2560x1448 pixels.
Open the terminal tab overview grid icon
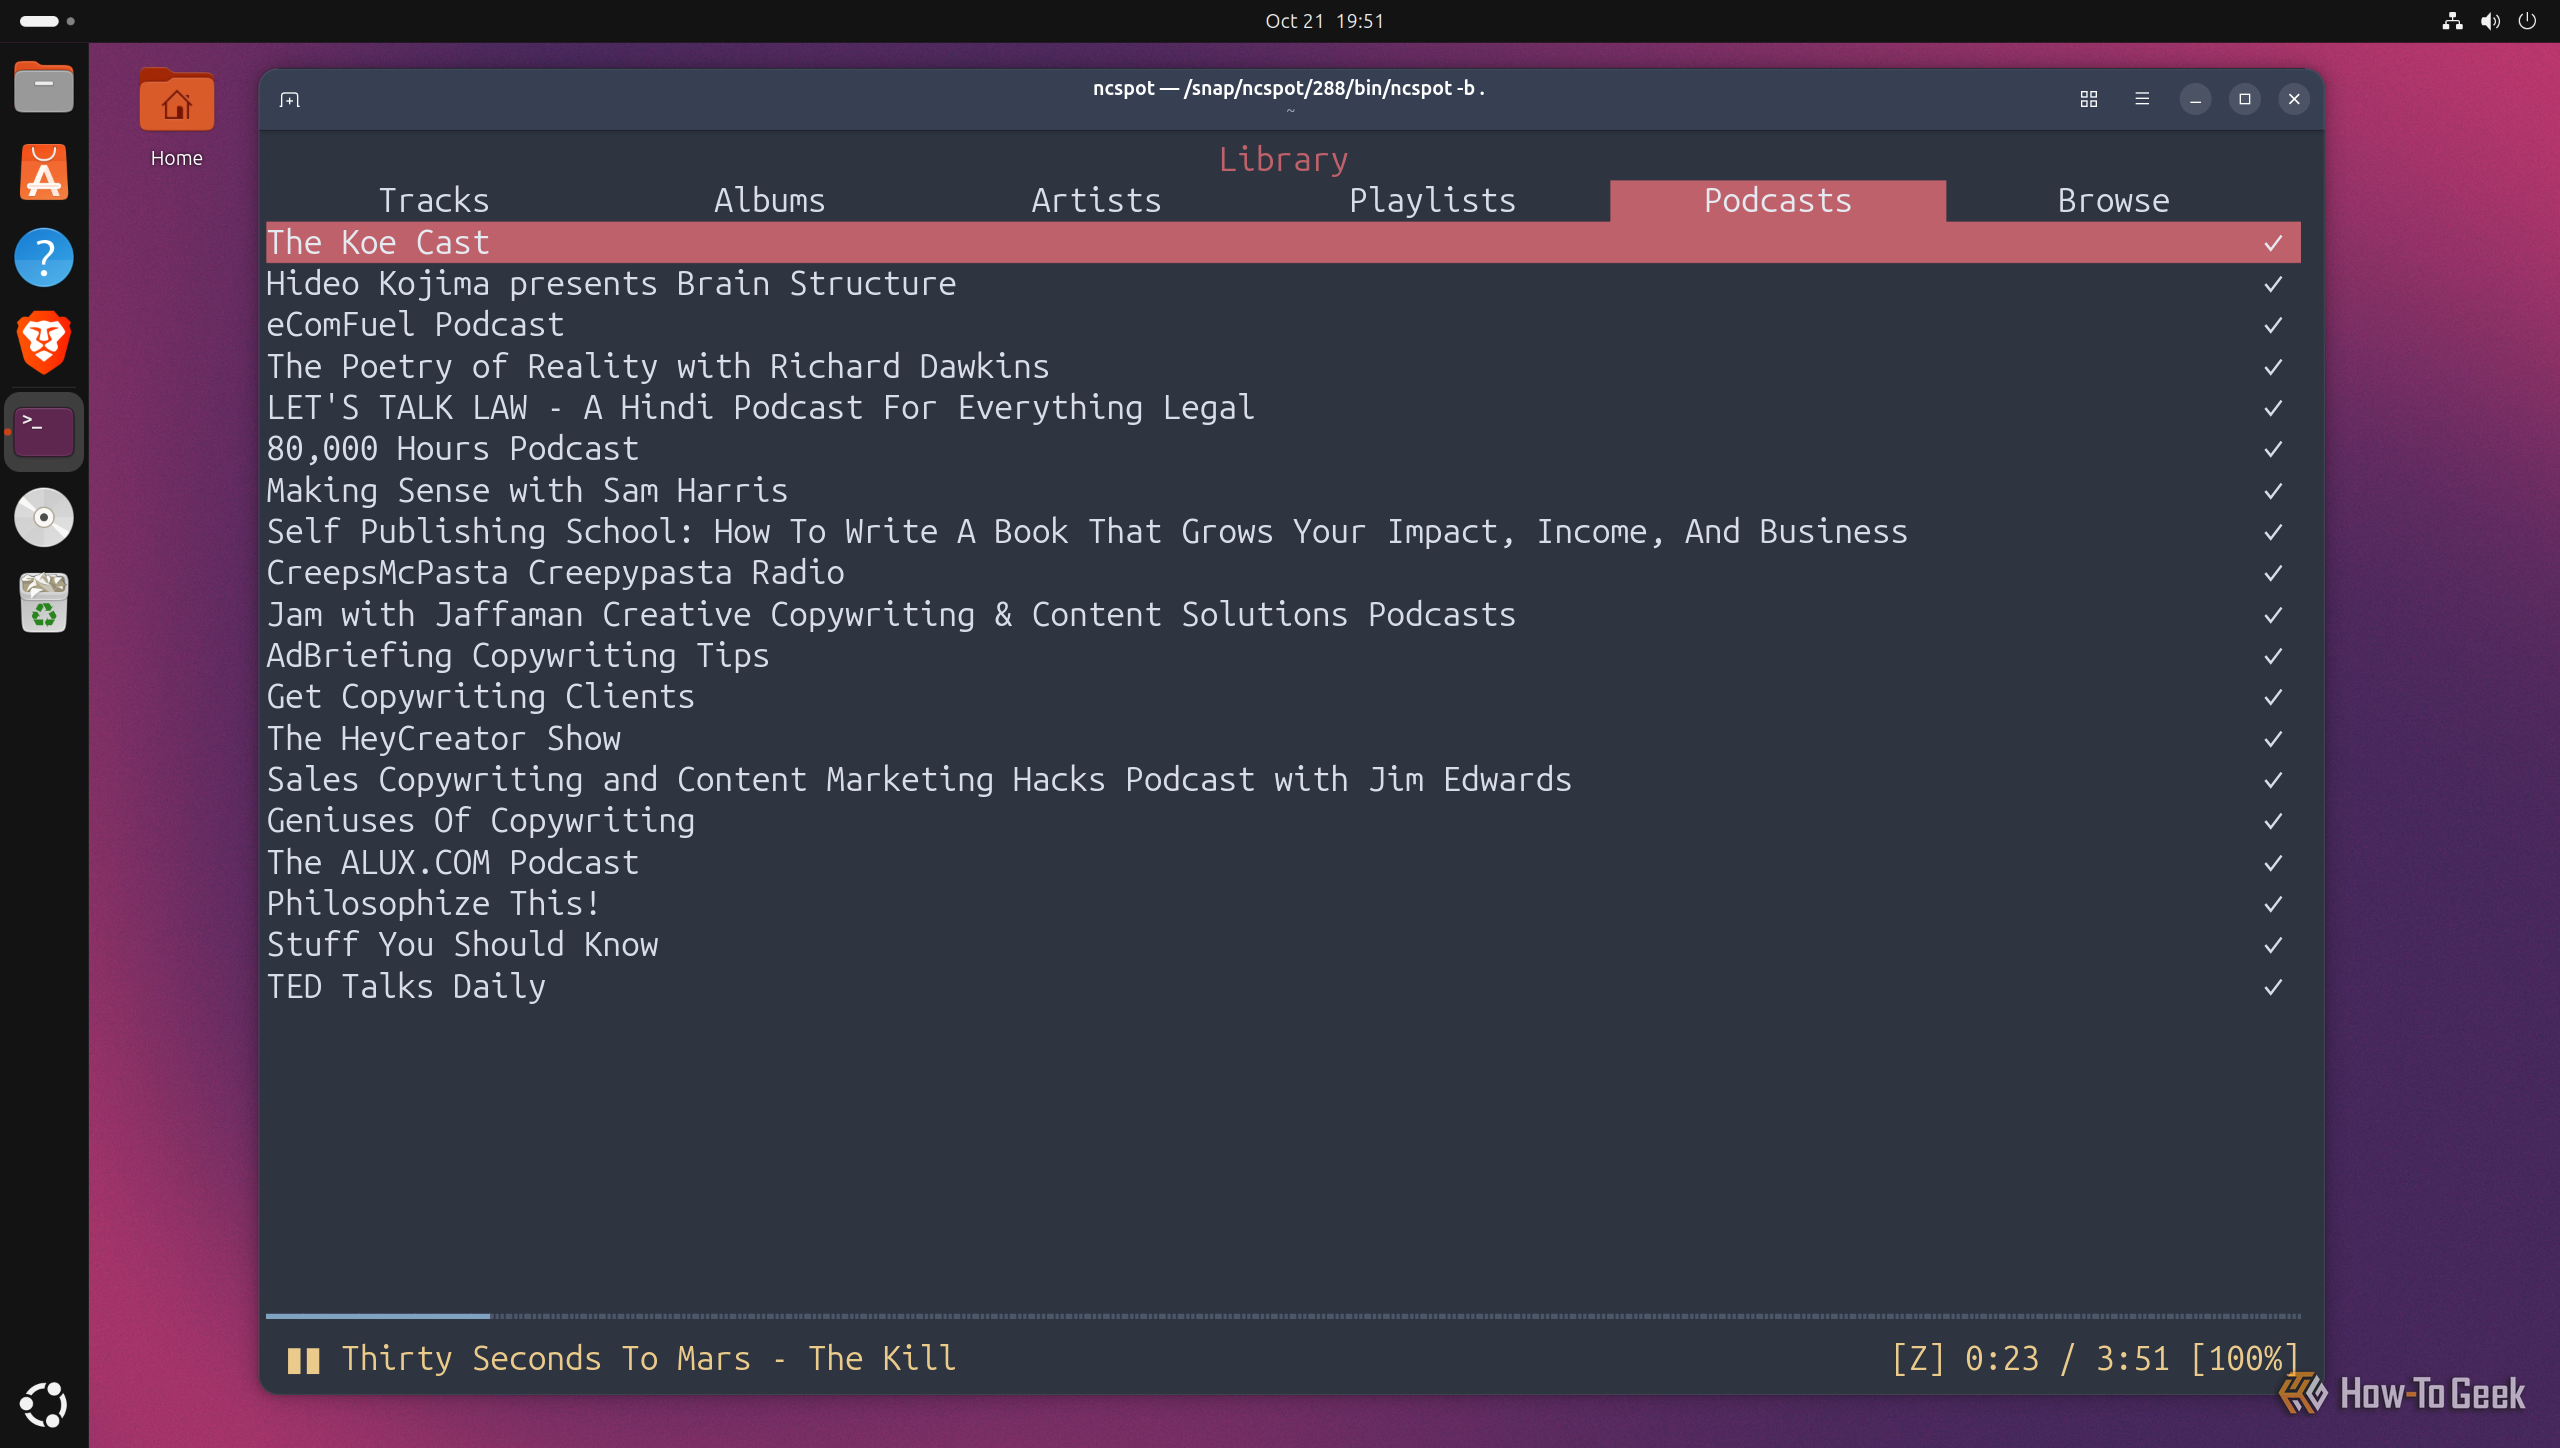tap(2089, 99)
